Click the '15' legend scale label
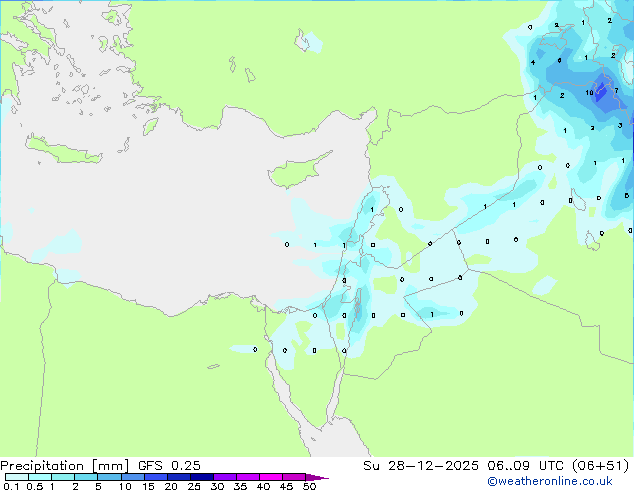Viewport: 634px width, 490px height. [148, 486]
